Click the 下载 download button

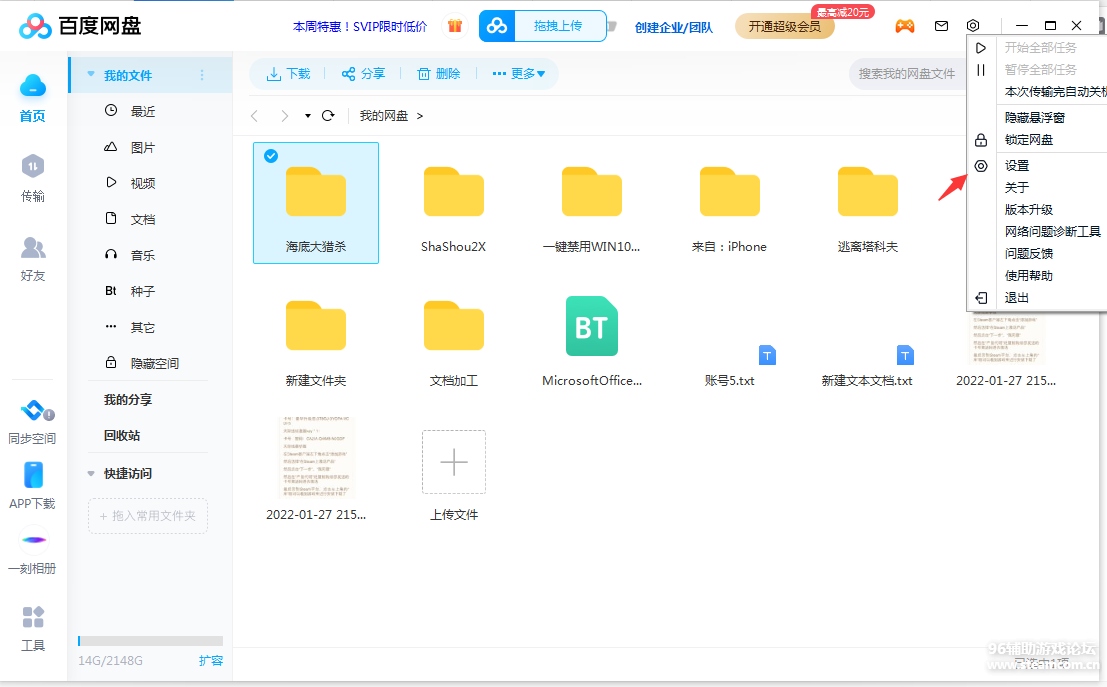pyautogui.click(x=288, y=73)
